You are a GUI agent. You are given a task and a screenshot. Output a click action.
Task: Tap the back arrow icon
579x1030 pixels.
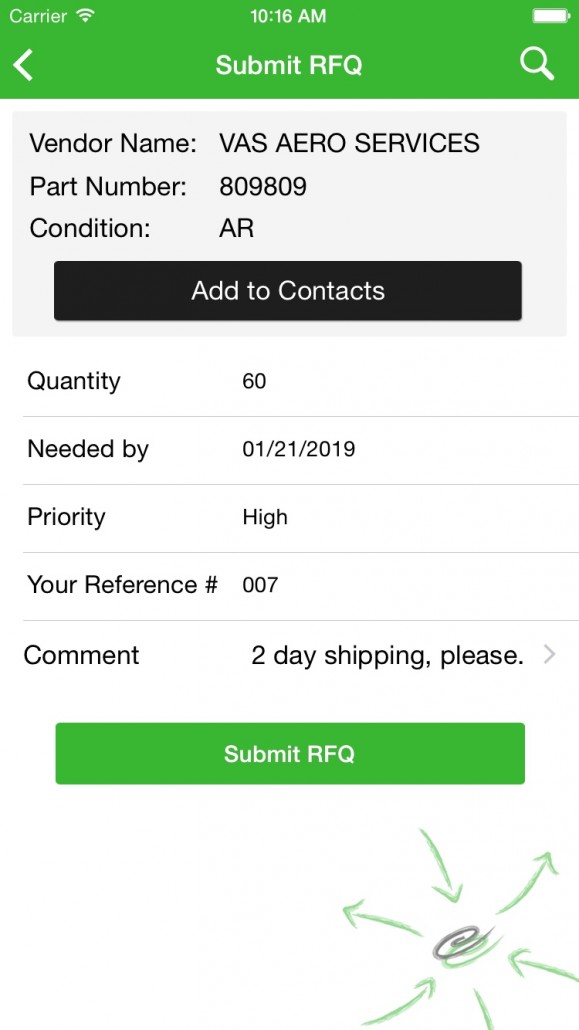coord(23,65)
